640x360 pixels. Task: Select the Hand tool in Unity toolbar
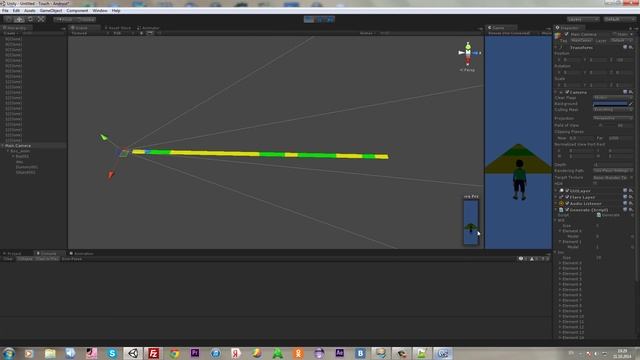[x=8, y=19]
